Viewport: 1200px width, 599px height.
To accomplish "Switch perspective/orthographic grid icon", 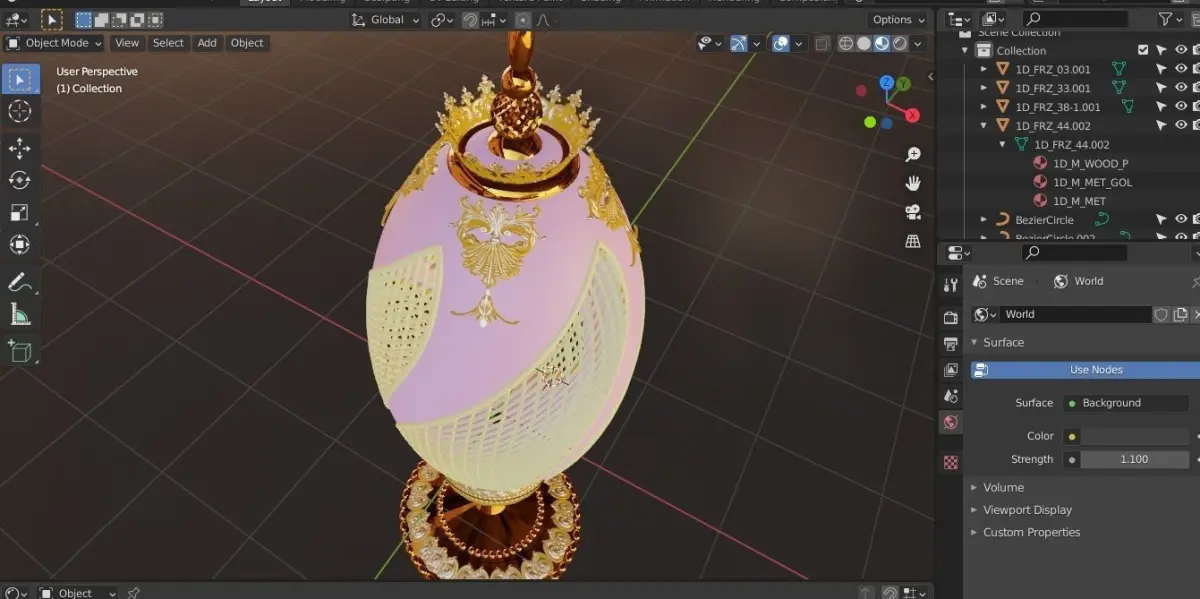I will pyautogui.click(x=912, y=241).
